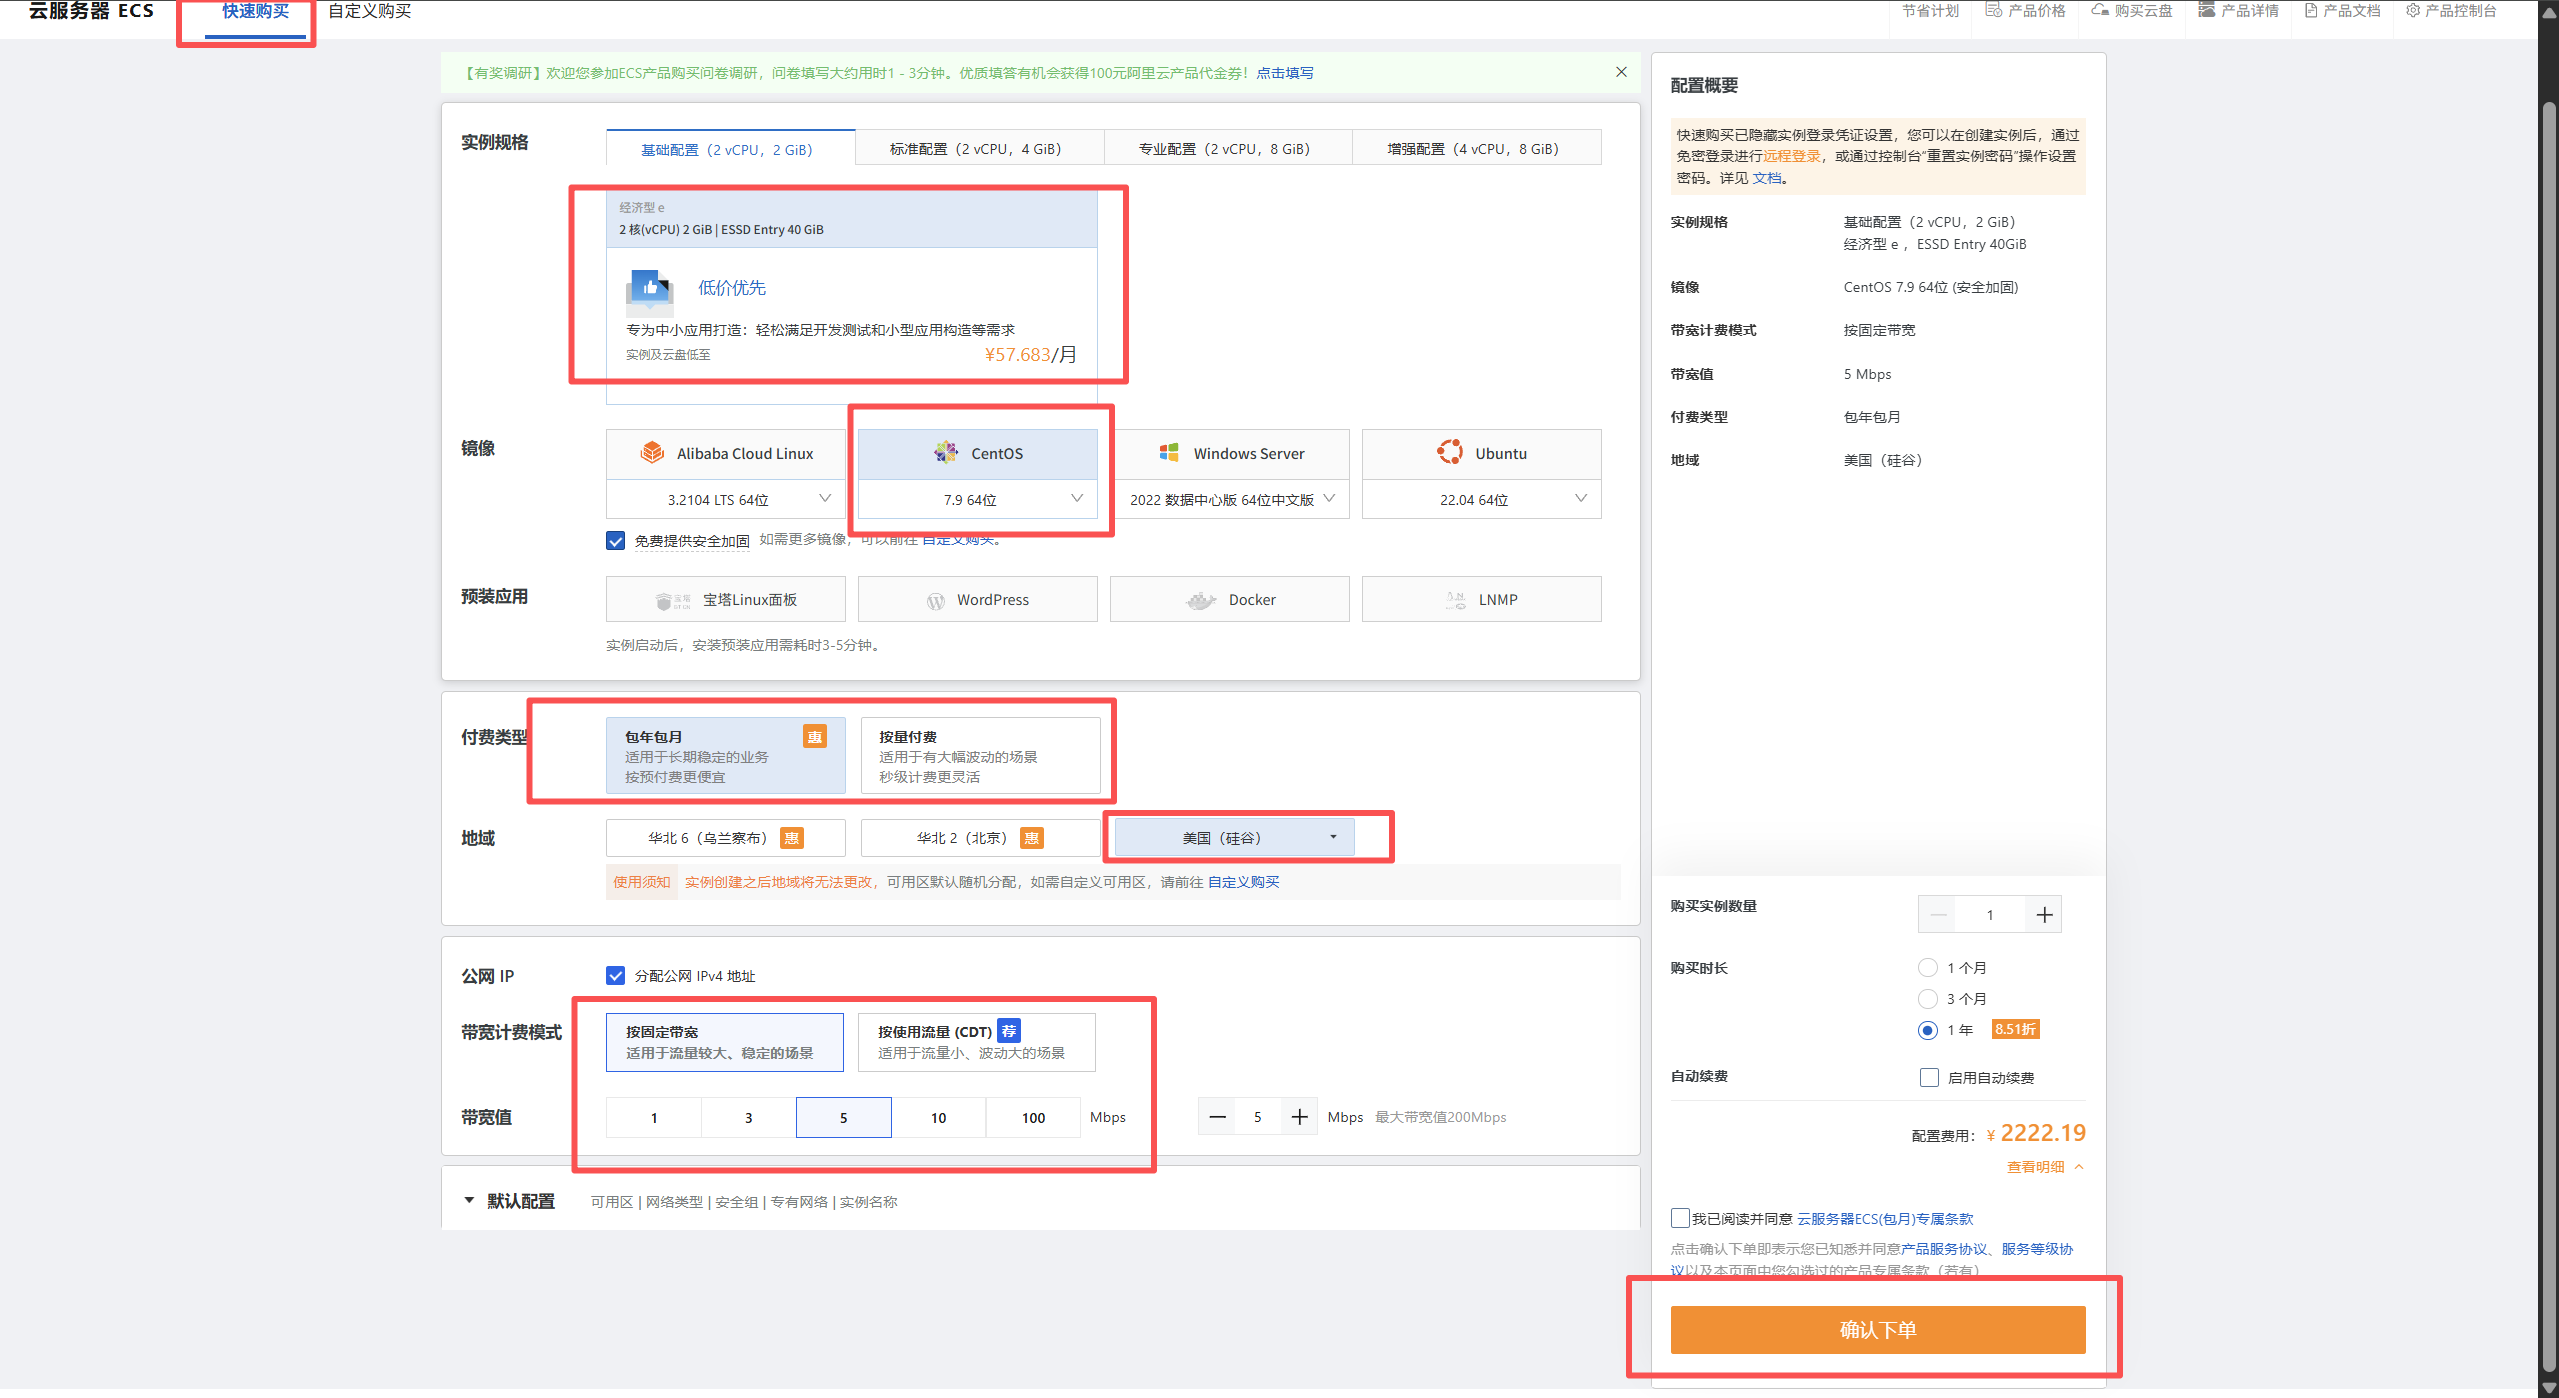Enable 启用自动续费 checkbox
Screen dimensions: 2559x1398
click(1929, 1077)
